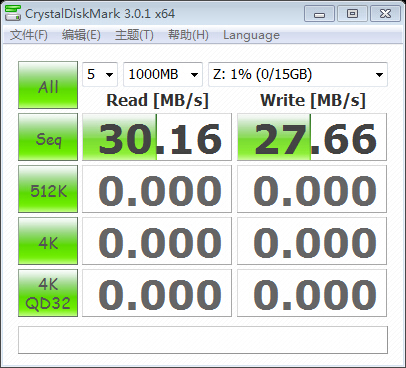Open the test count dropdown showing 5
The width and height of the screenshot is (406, 368).
coord(100,74)
